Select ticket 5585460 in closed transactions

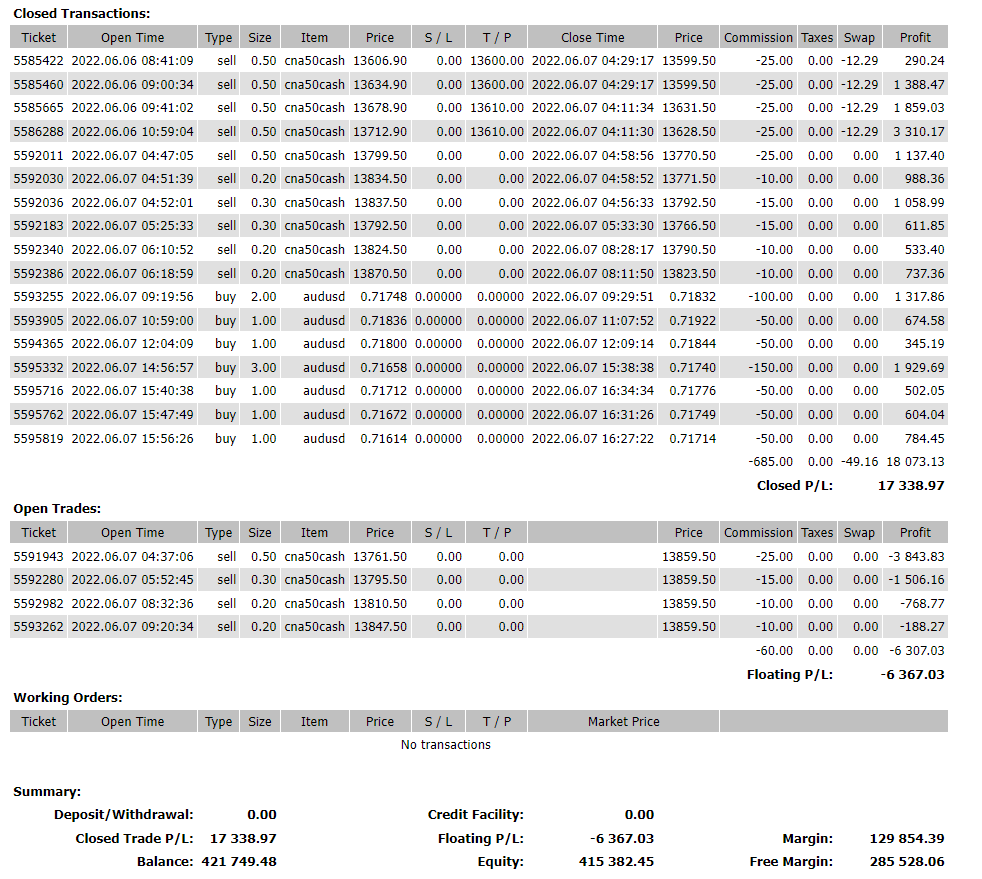click(38, 85)
